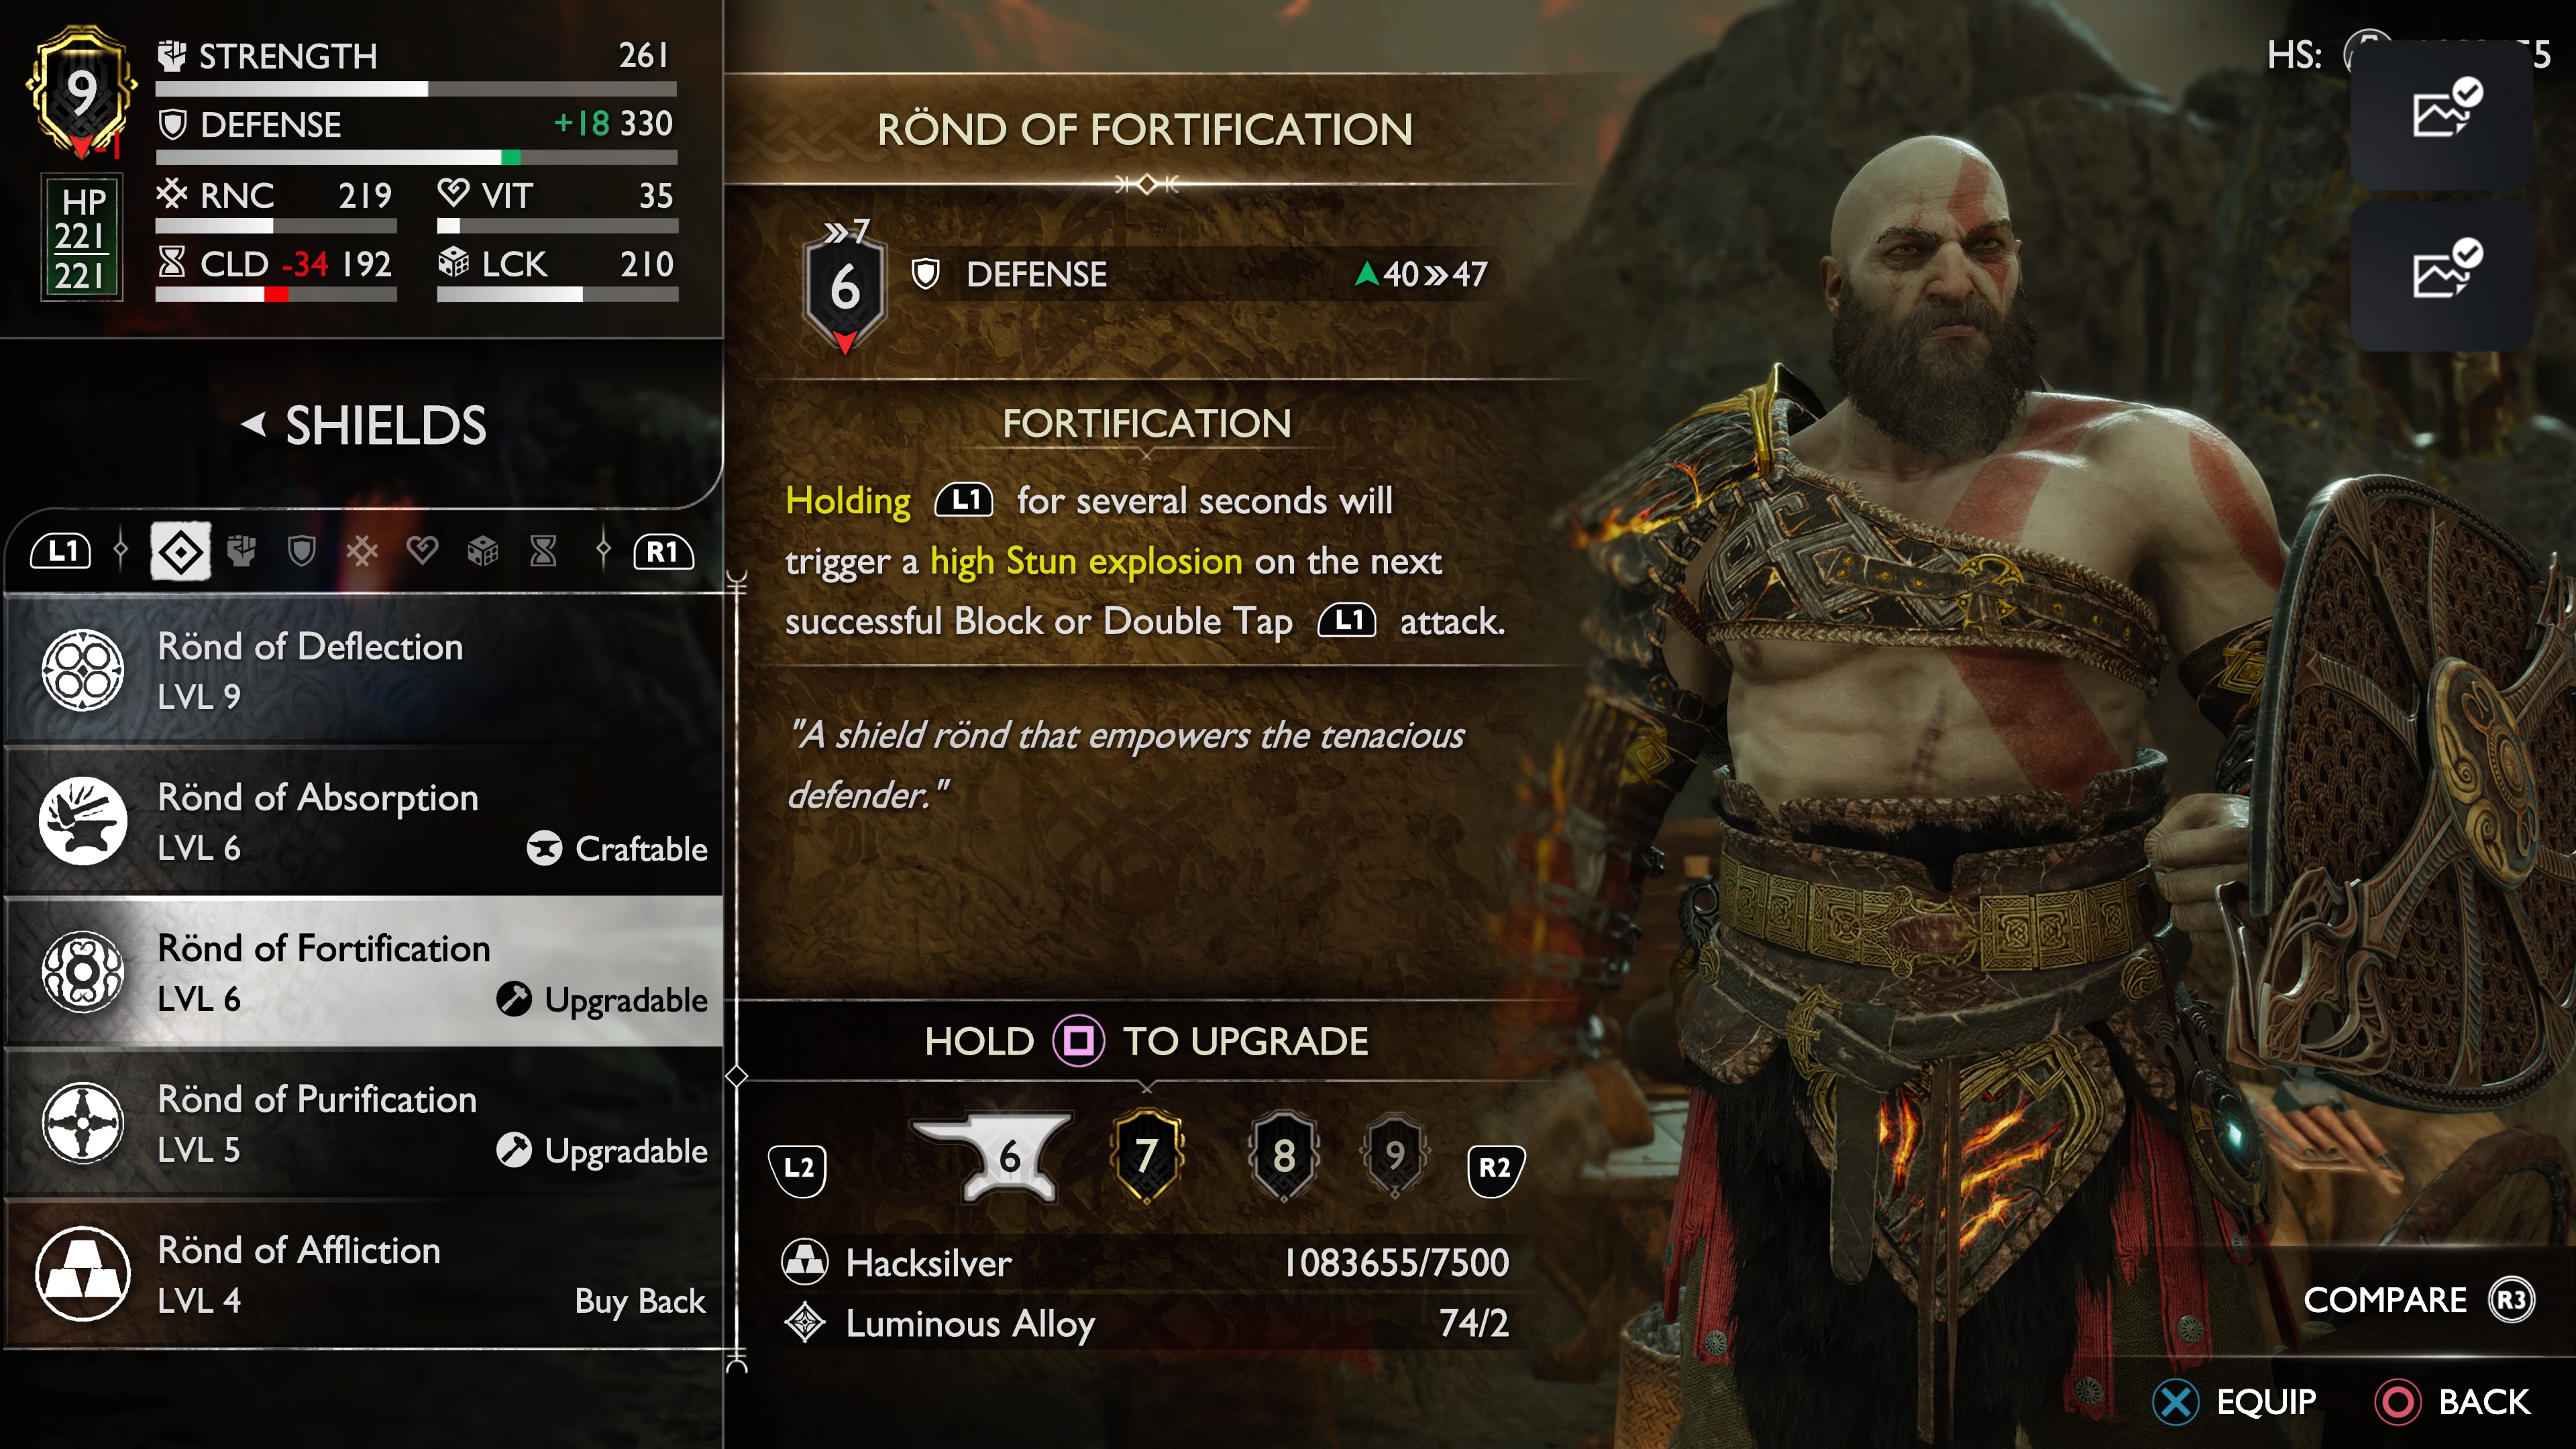Filter shields by strength fist icon

coord(241,551)
